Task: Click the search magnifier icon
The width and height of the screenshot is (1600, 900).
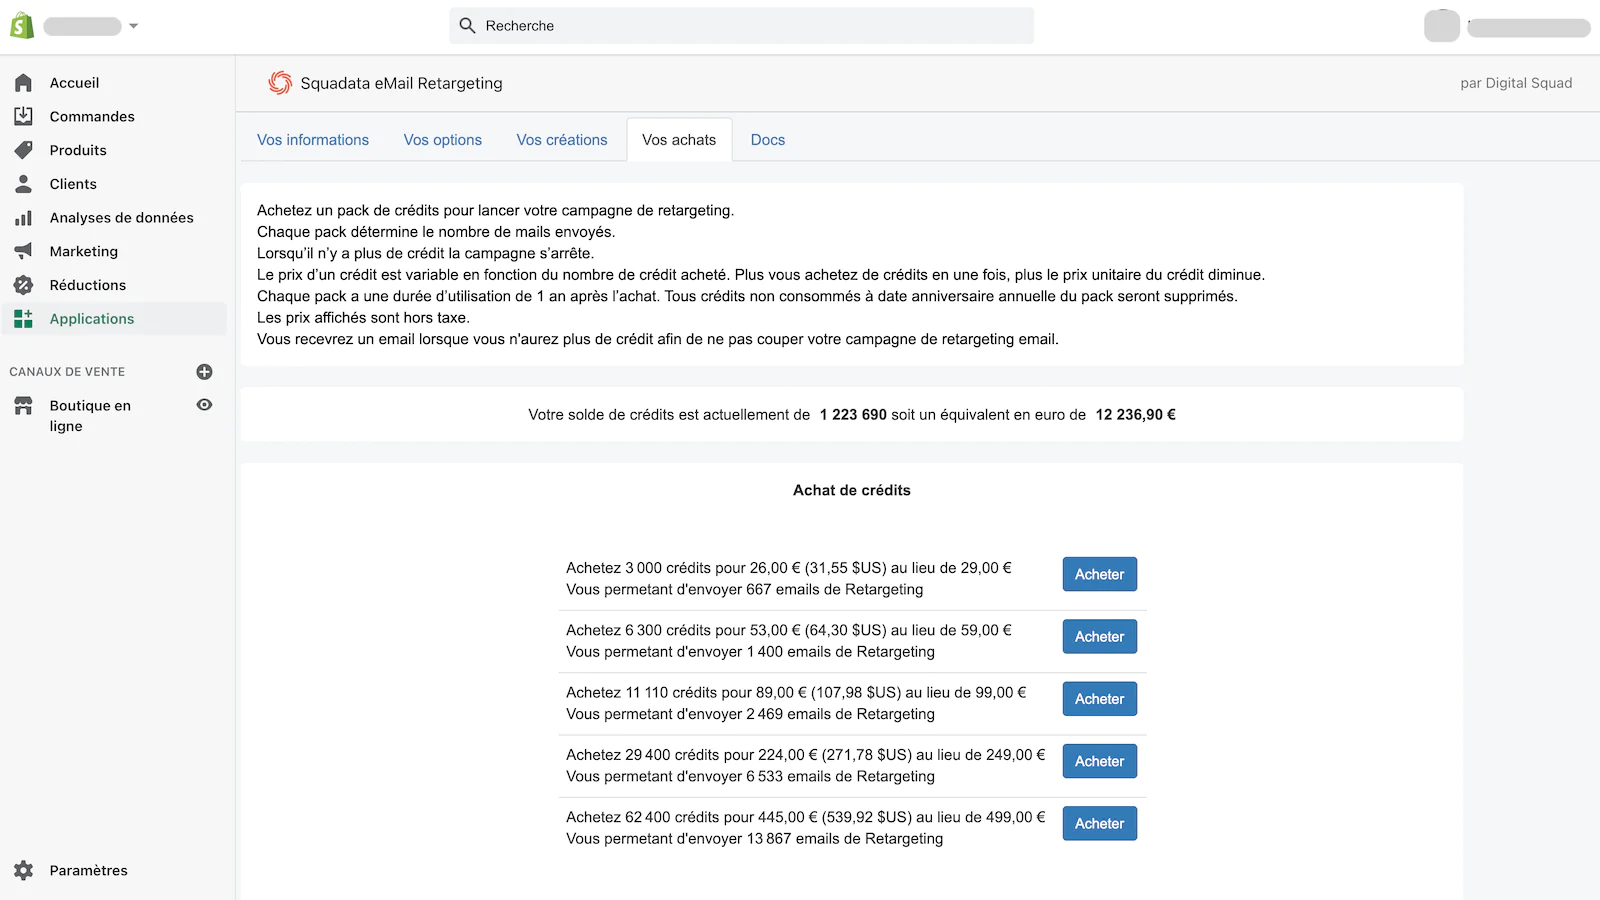Action: pos(467,26)
